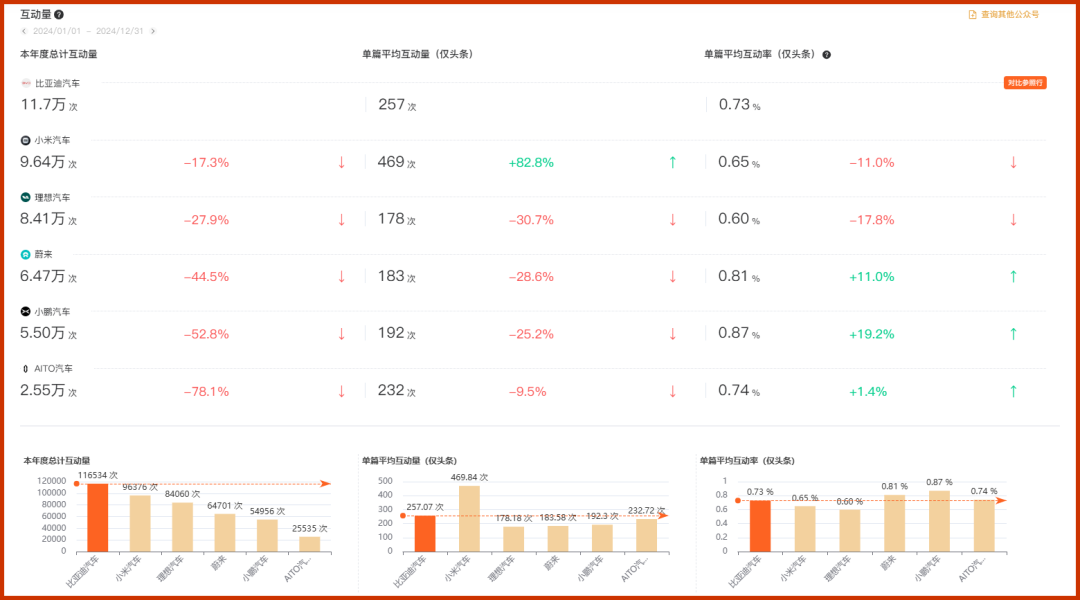Click help icon beside 单篇平均互动率（仅头条）

click(x=827, y=54)
